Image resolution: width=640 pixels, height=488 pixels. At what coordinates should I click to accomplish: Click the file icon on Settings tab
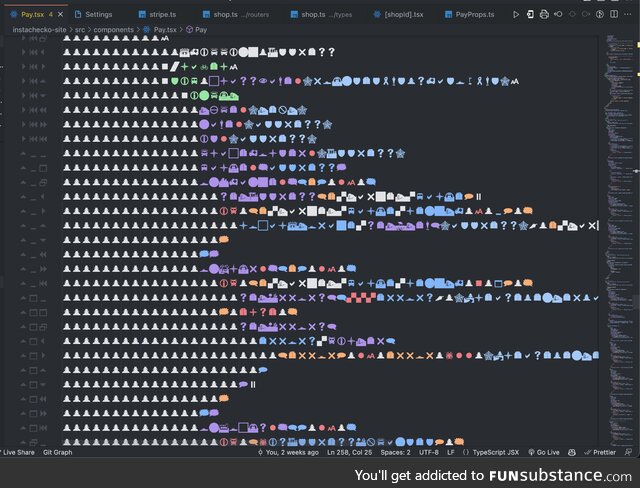pos(78,15)
